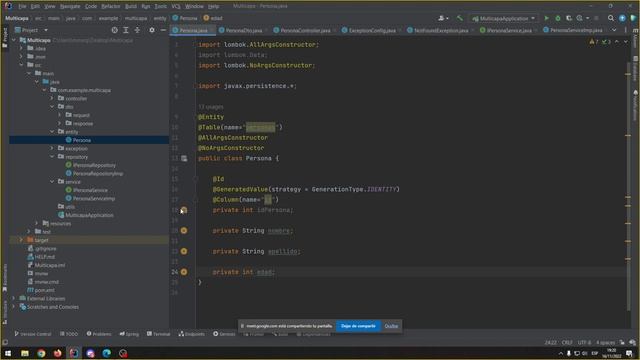Collapse the entity package
Viewport: 640px width, 360px height.
coord(52,132)
